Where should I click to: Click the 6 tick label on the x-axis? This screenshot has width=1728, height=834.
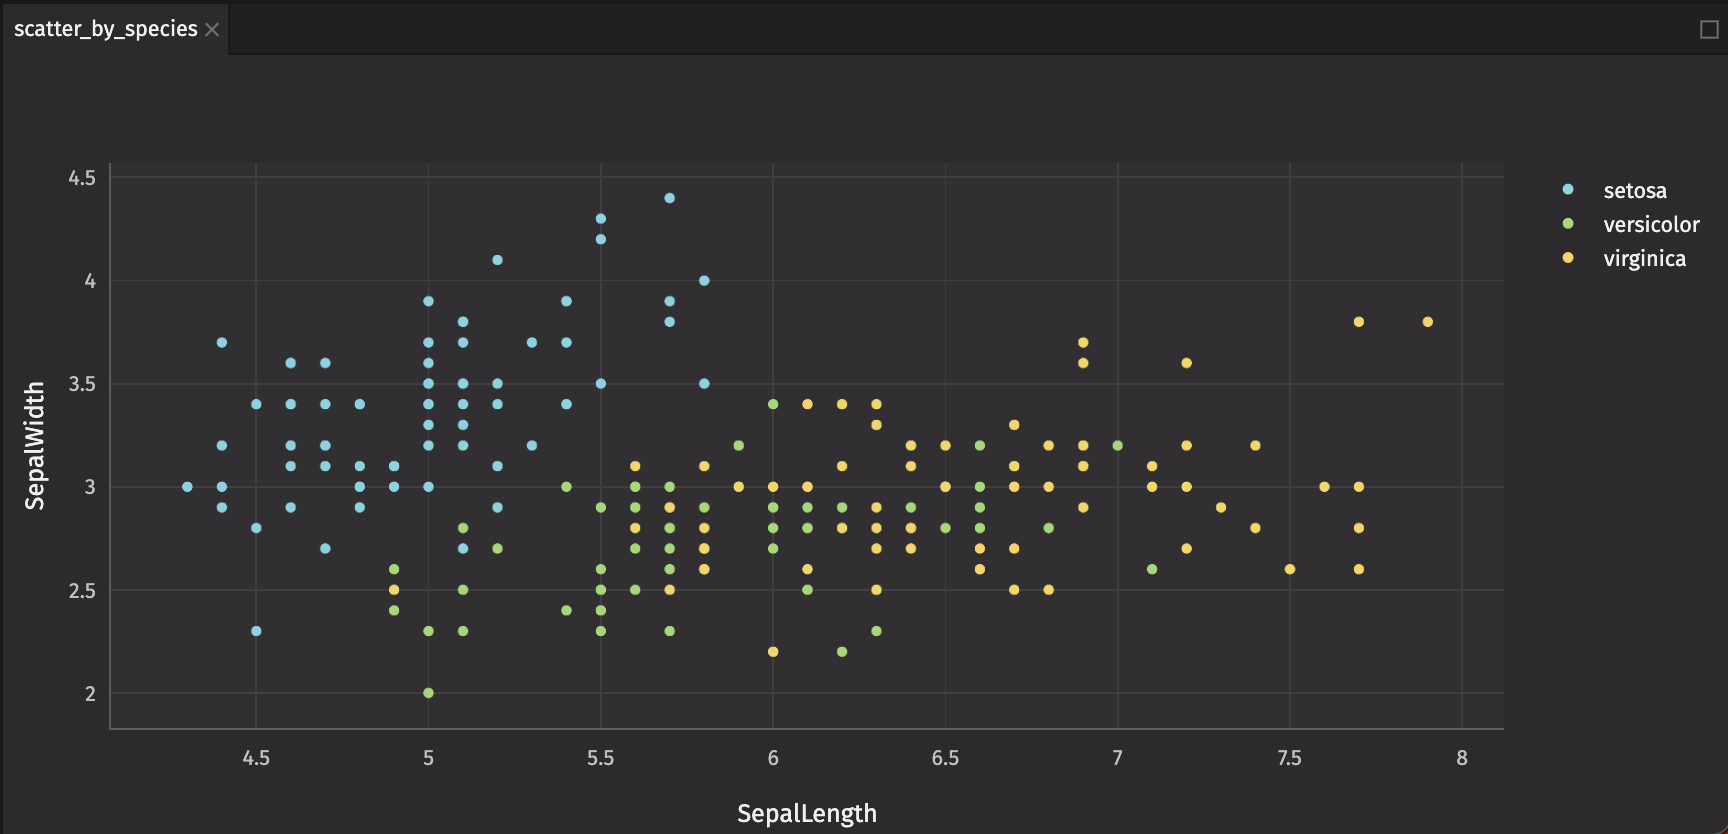[773, 758]
